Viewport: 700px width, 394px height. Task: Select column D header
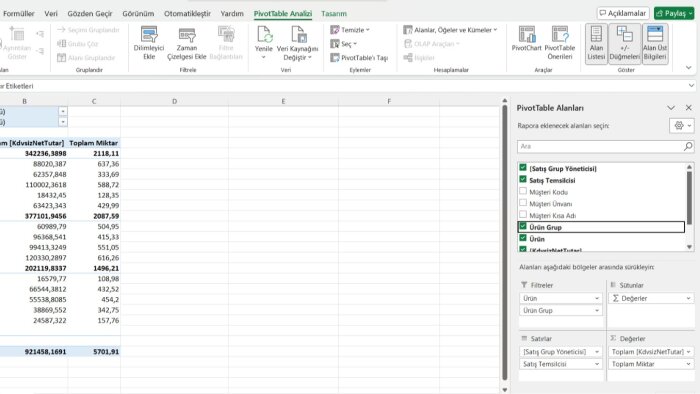click(x=175, y=101)
